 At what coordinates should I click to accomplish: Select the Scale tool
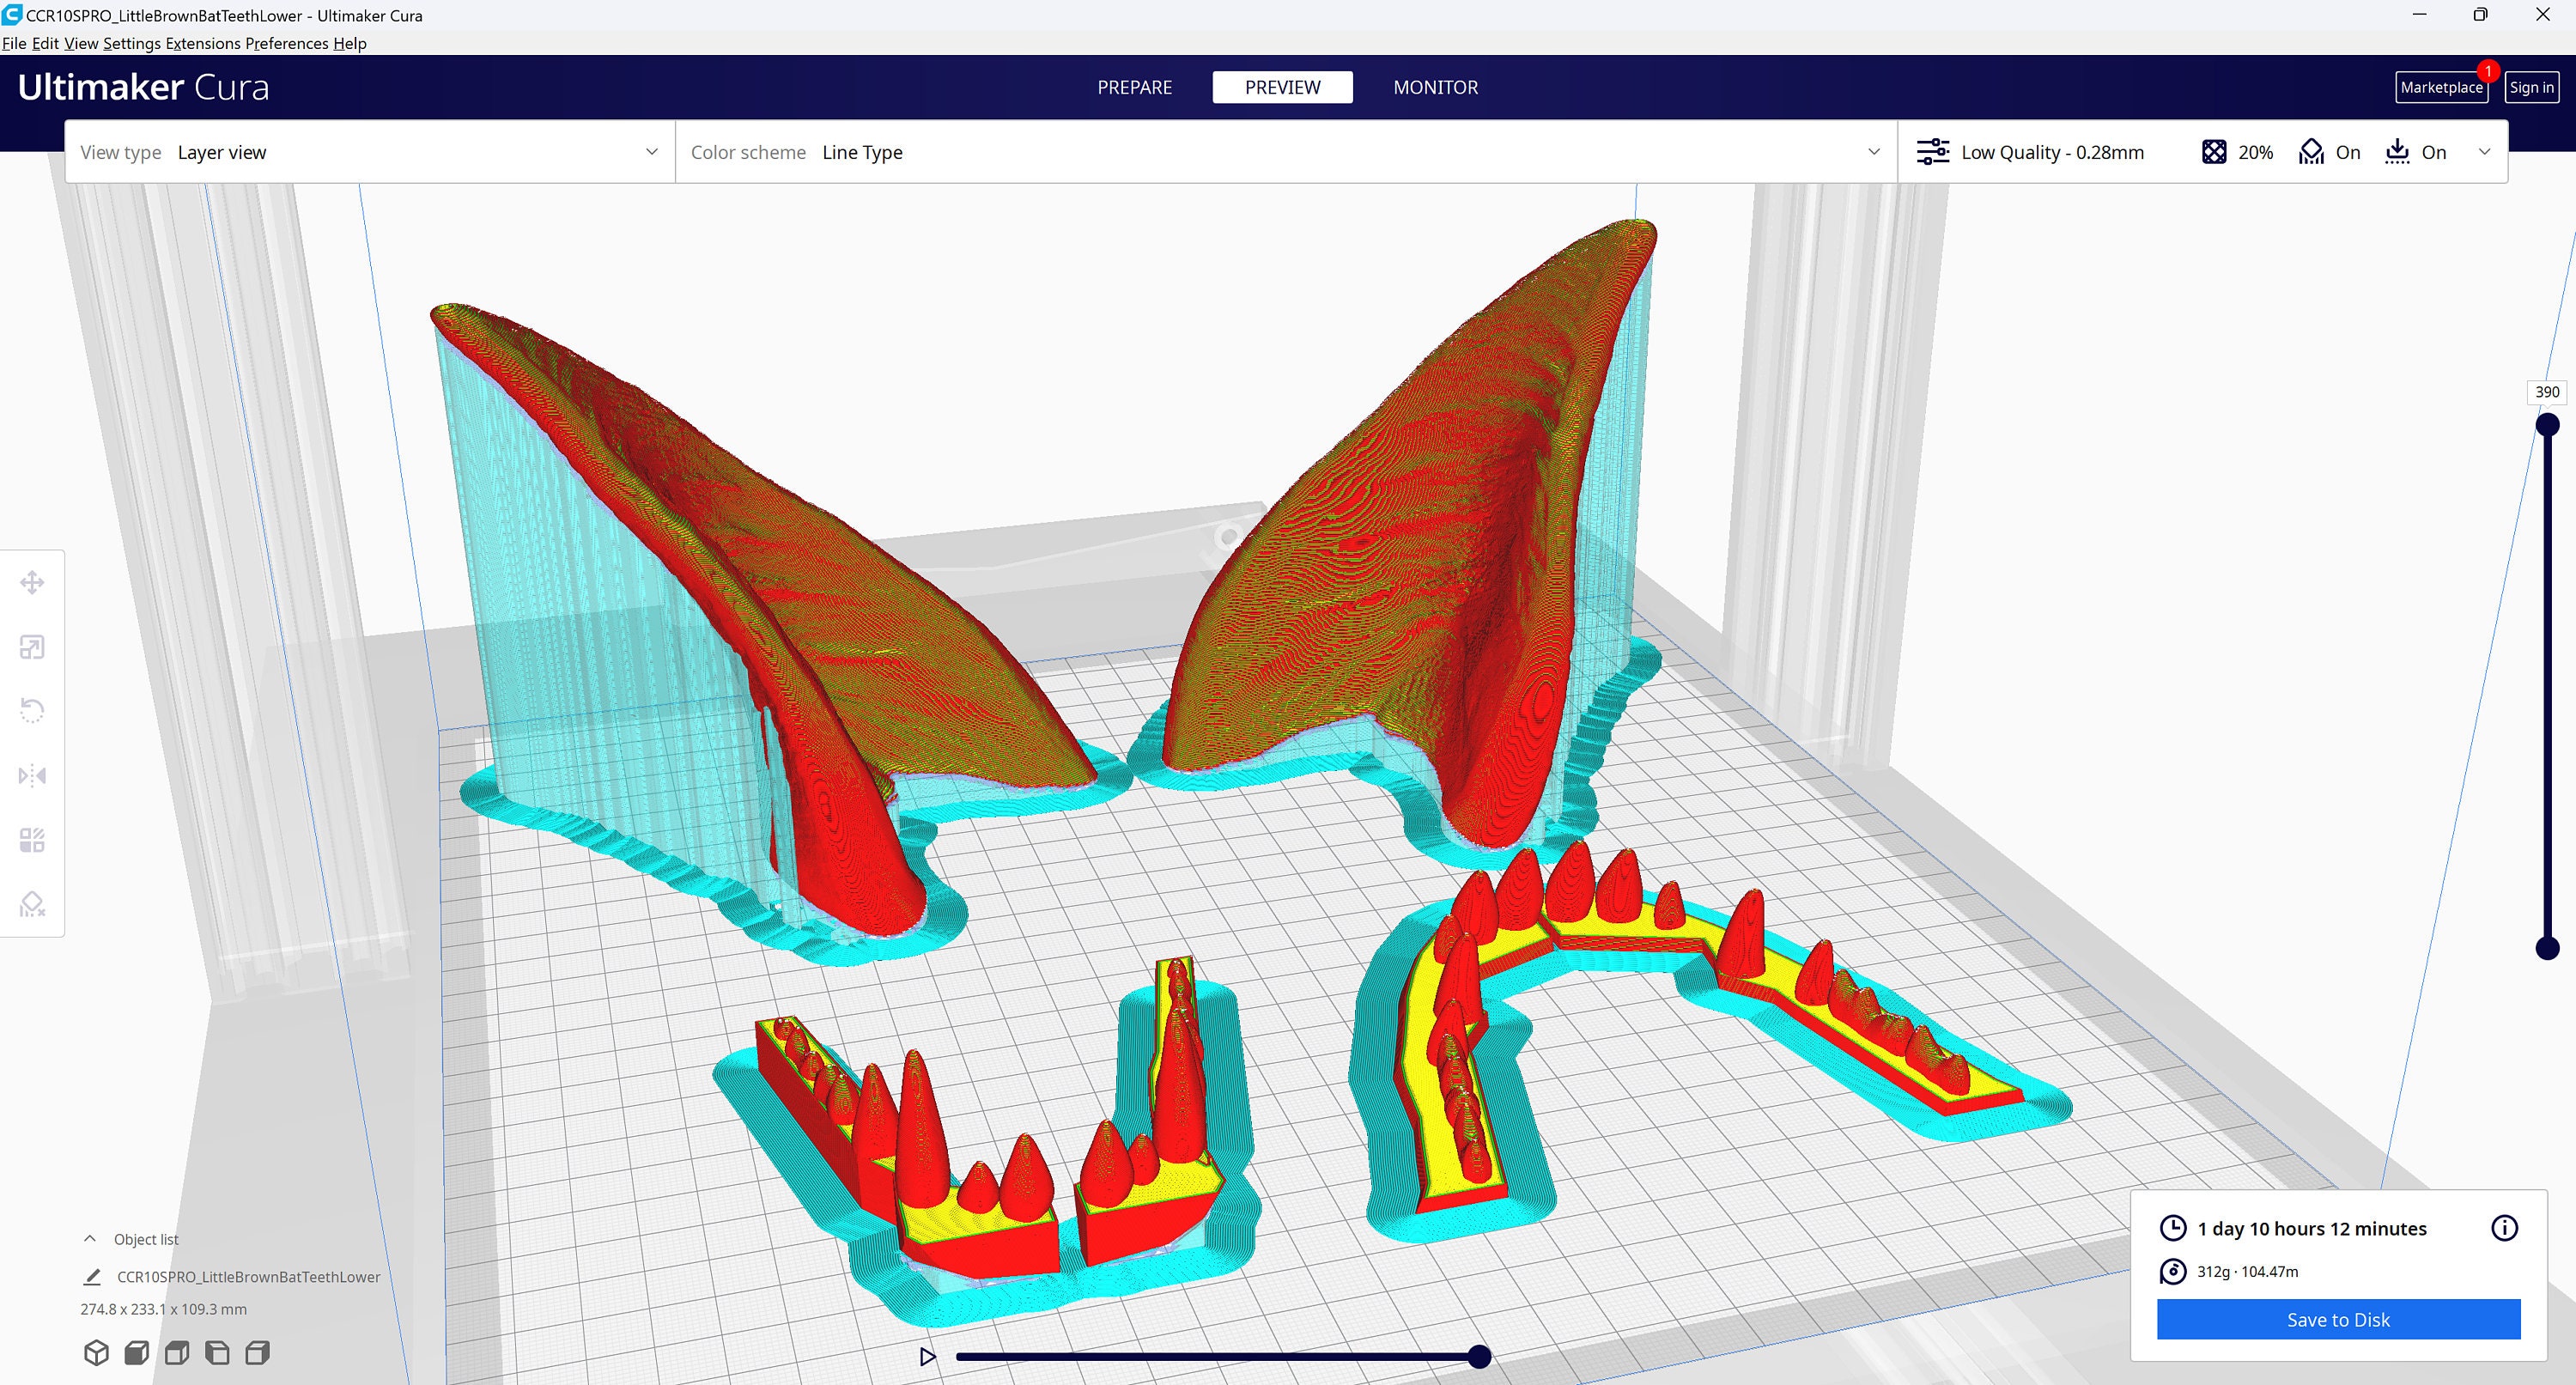(33, 646)
